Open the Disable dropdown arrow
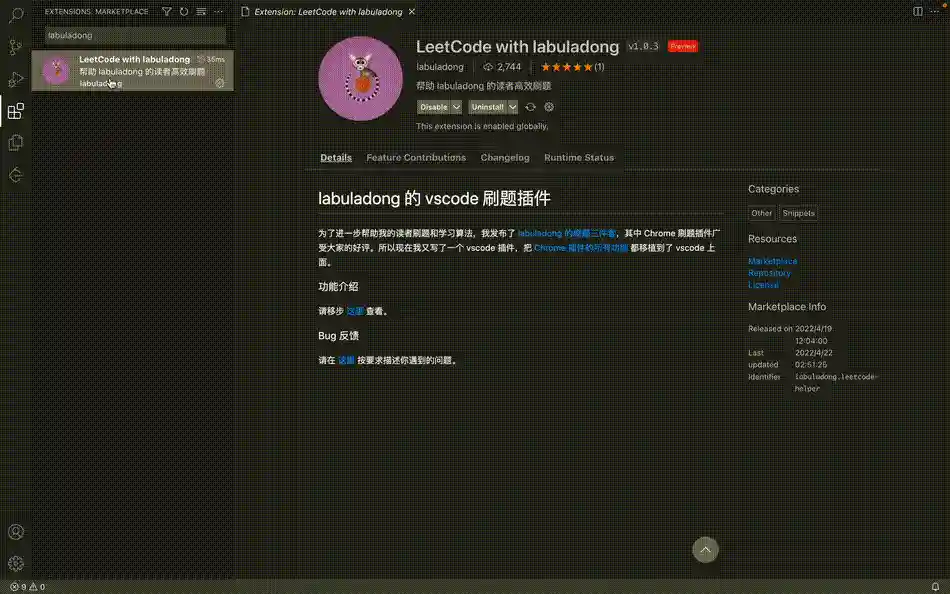The height and width of the screenshot is (594, 950). pos(456,107)
